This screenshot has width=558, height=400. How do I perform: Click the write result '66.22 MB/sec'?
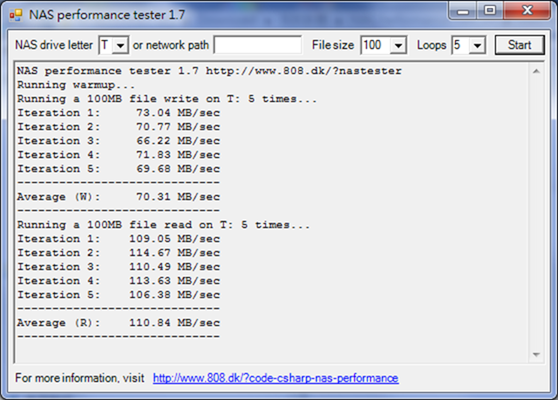[x=178, y=141]
